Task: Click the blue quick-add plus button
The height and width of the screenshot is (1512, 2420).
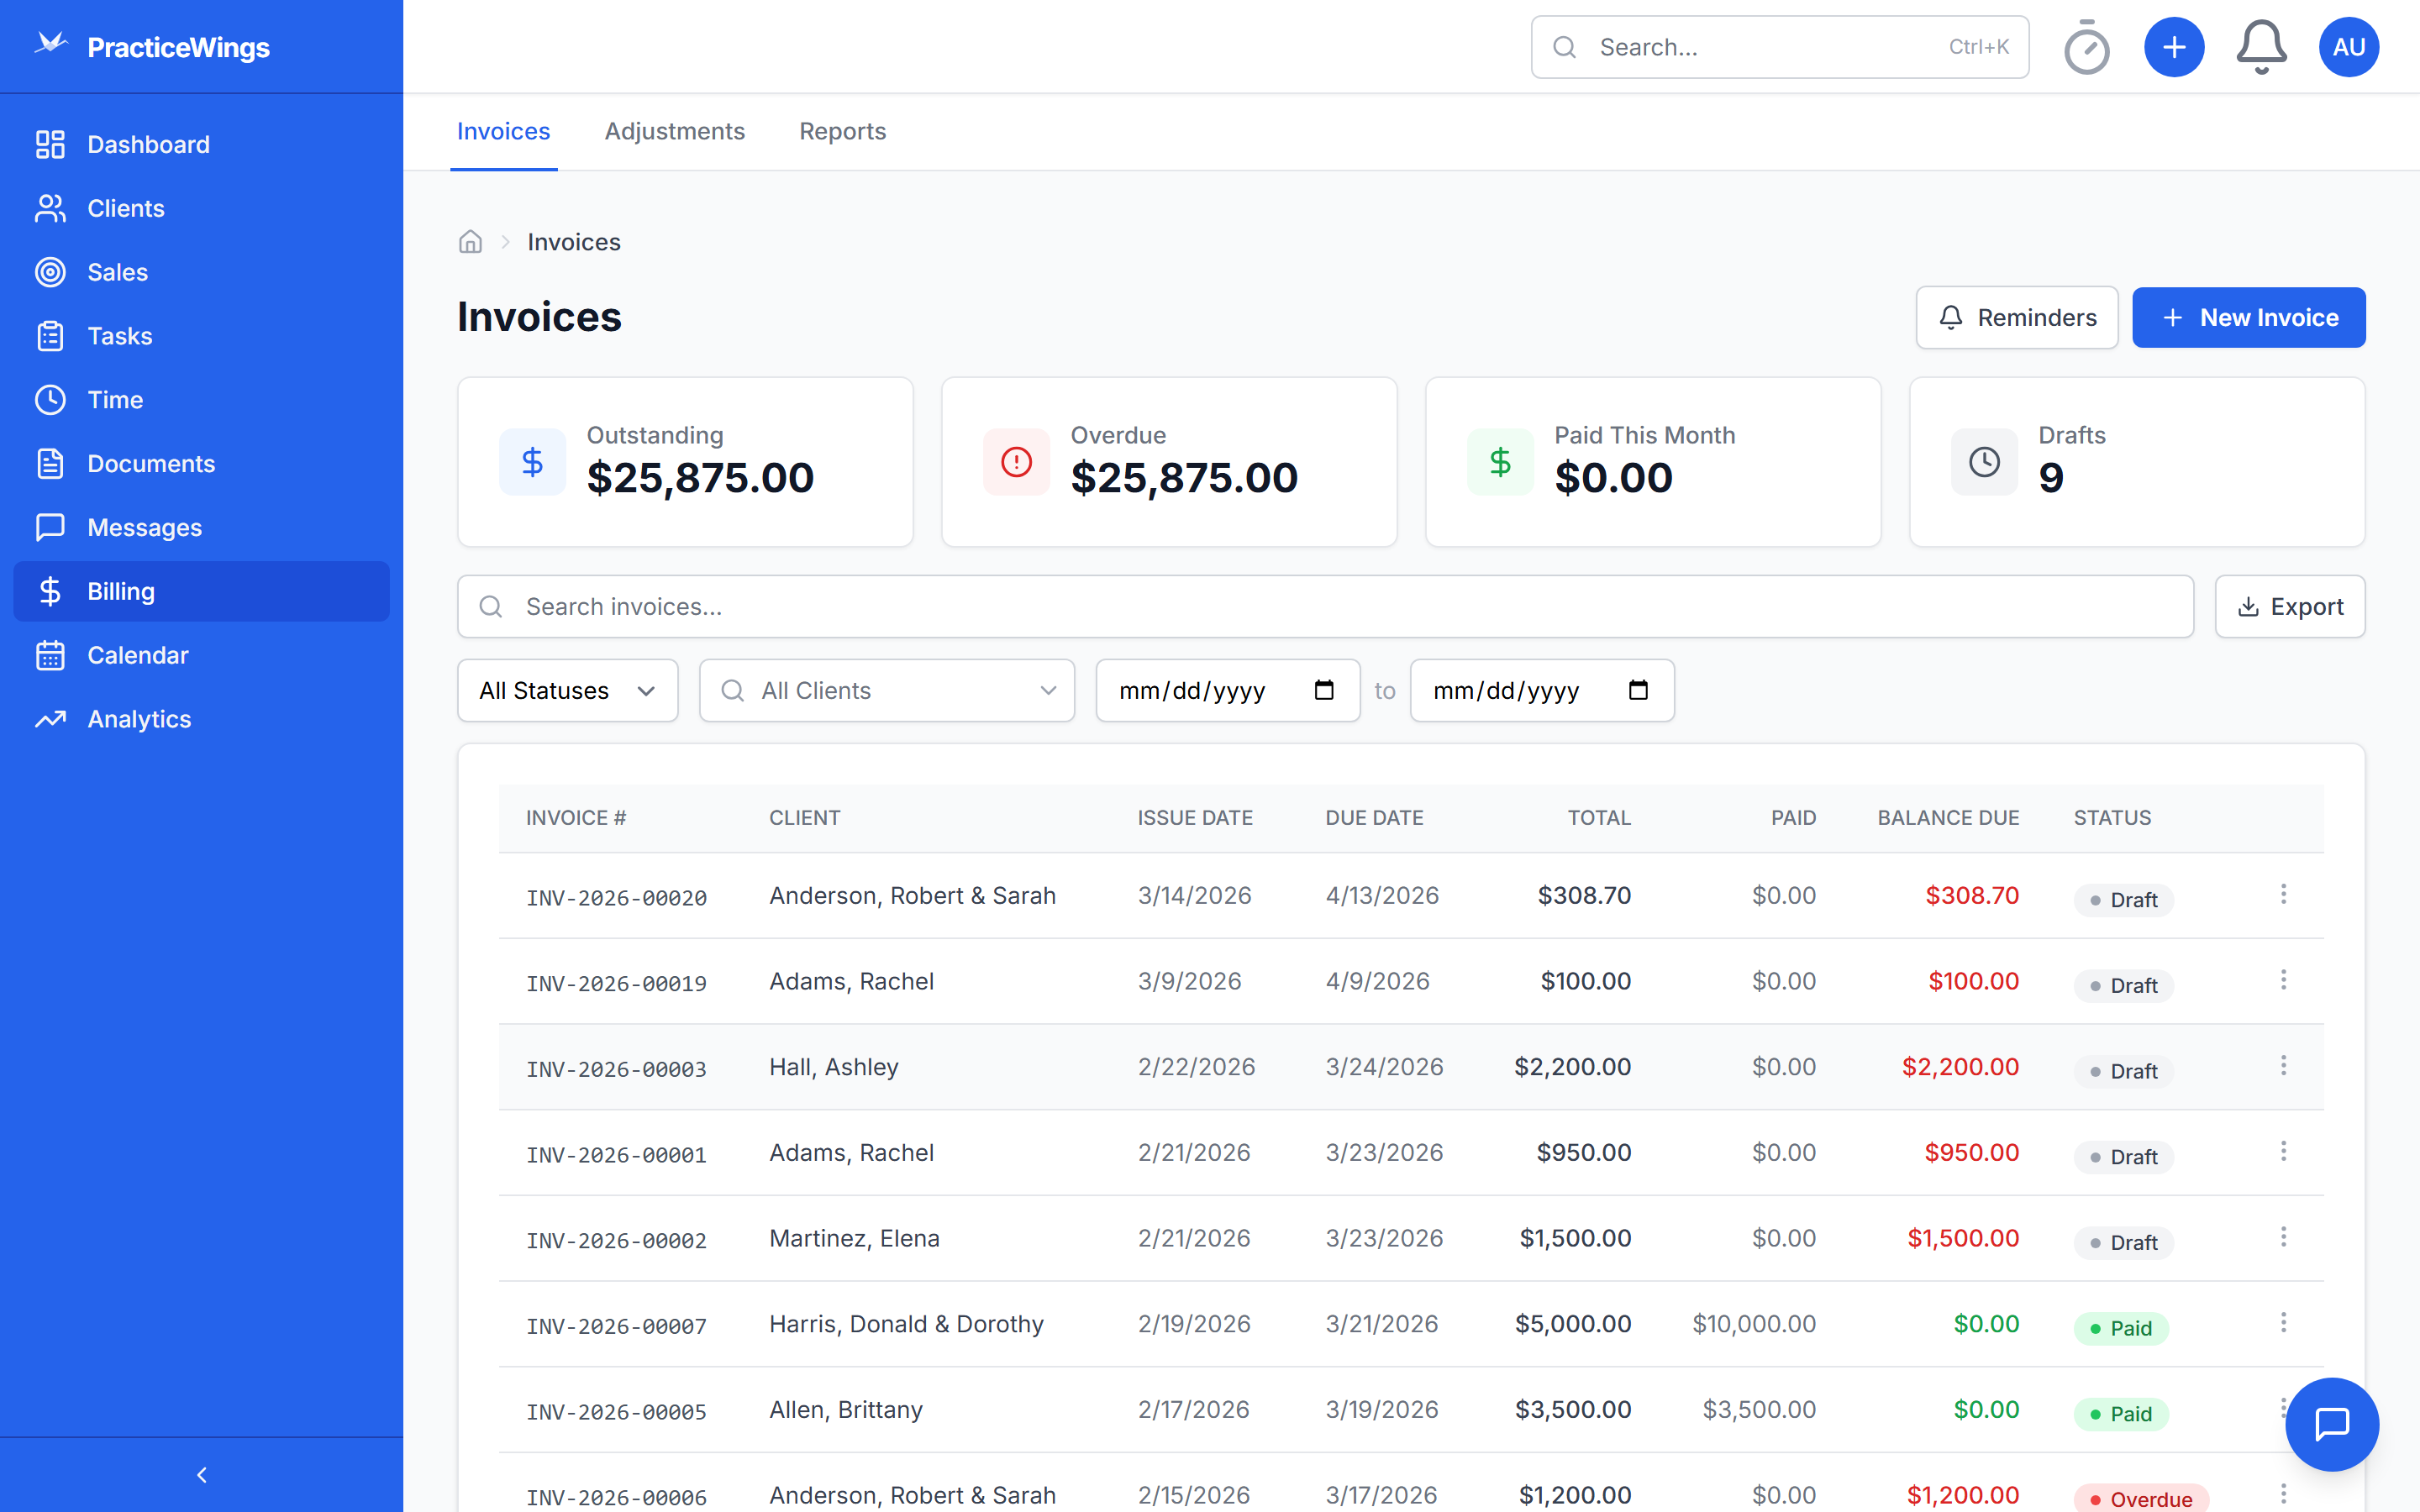Action: click(2174, 47)
